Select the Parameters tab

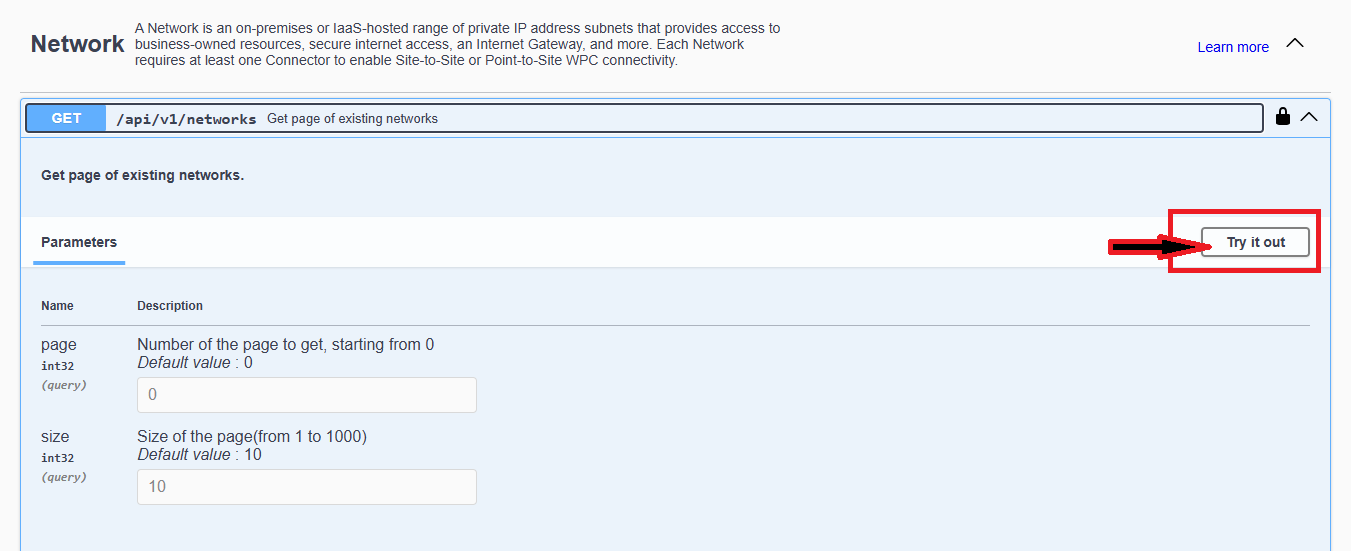tap(79, 242)
